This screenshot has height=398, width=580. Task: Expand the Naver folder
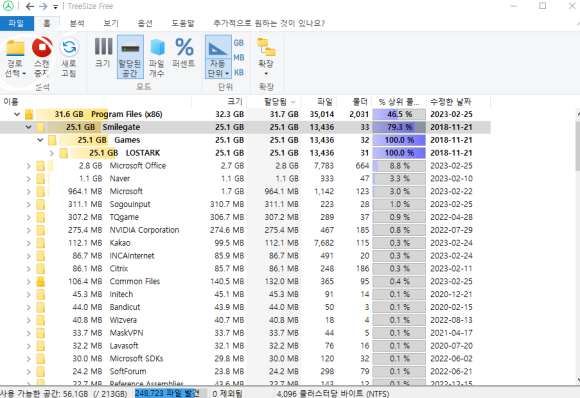point(28,179)
